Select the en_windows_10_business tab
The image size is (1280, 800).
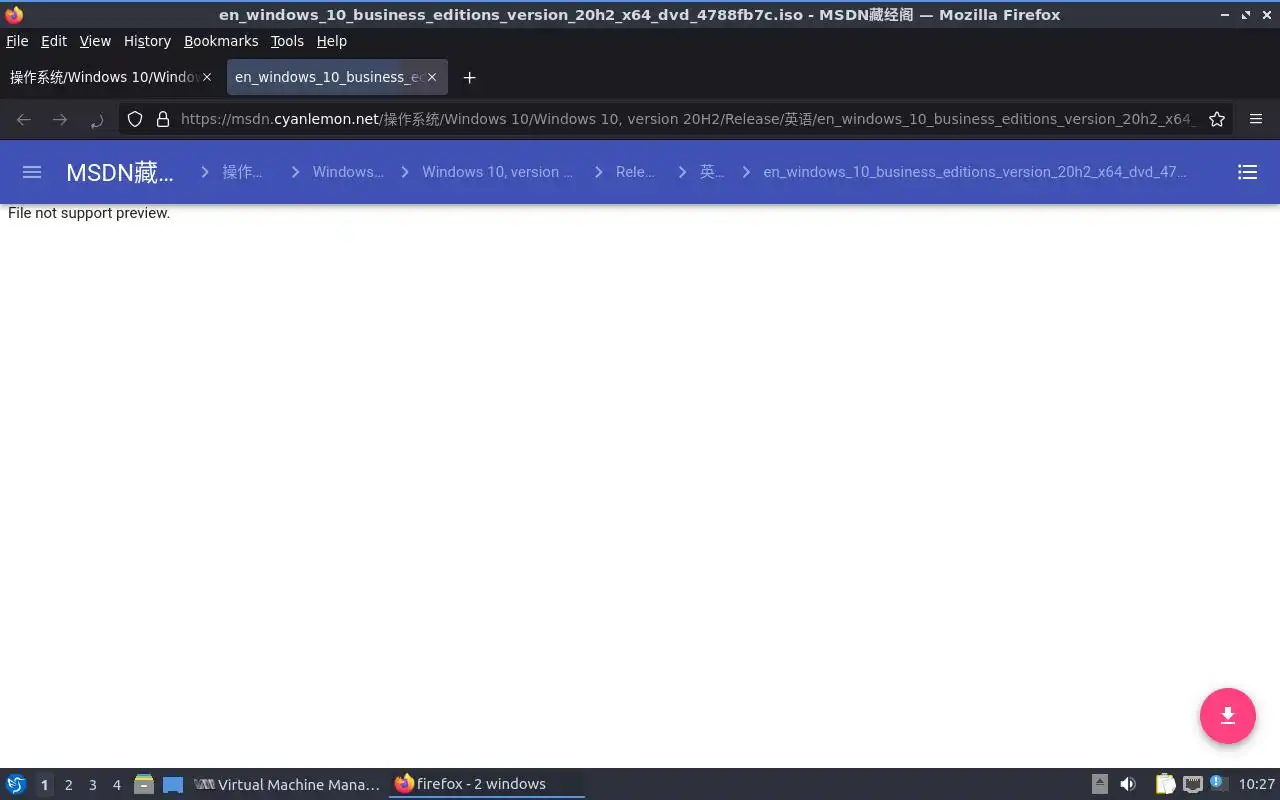click(x=326, y=77)
